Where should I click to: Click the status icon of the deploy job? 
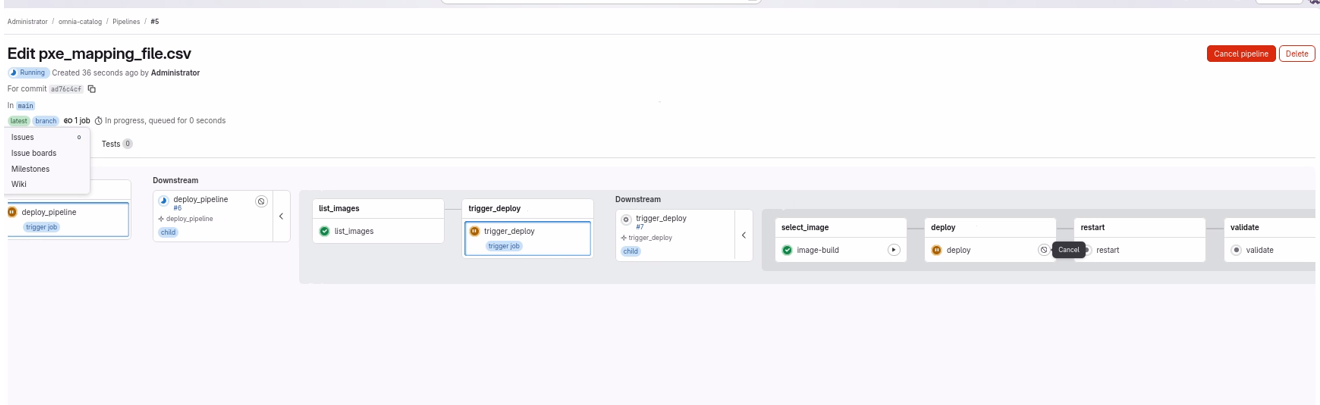pos(937,250)
